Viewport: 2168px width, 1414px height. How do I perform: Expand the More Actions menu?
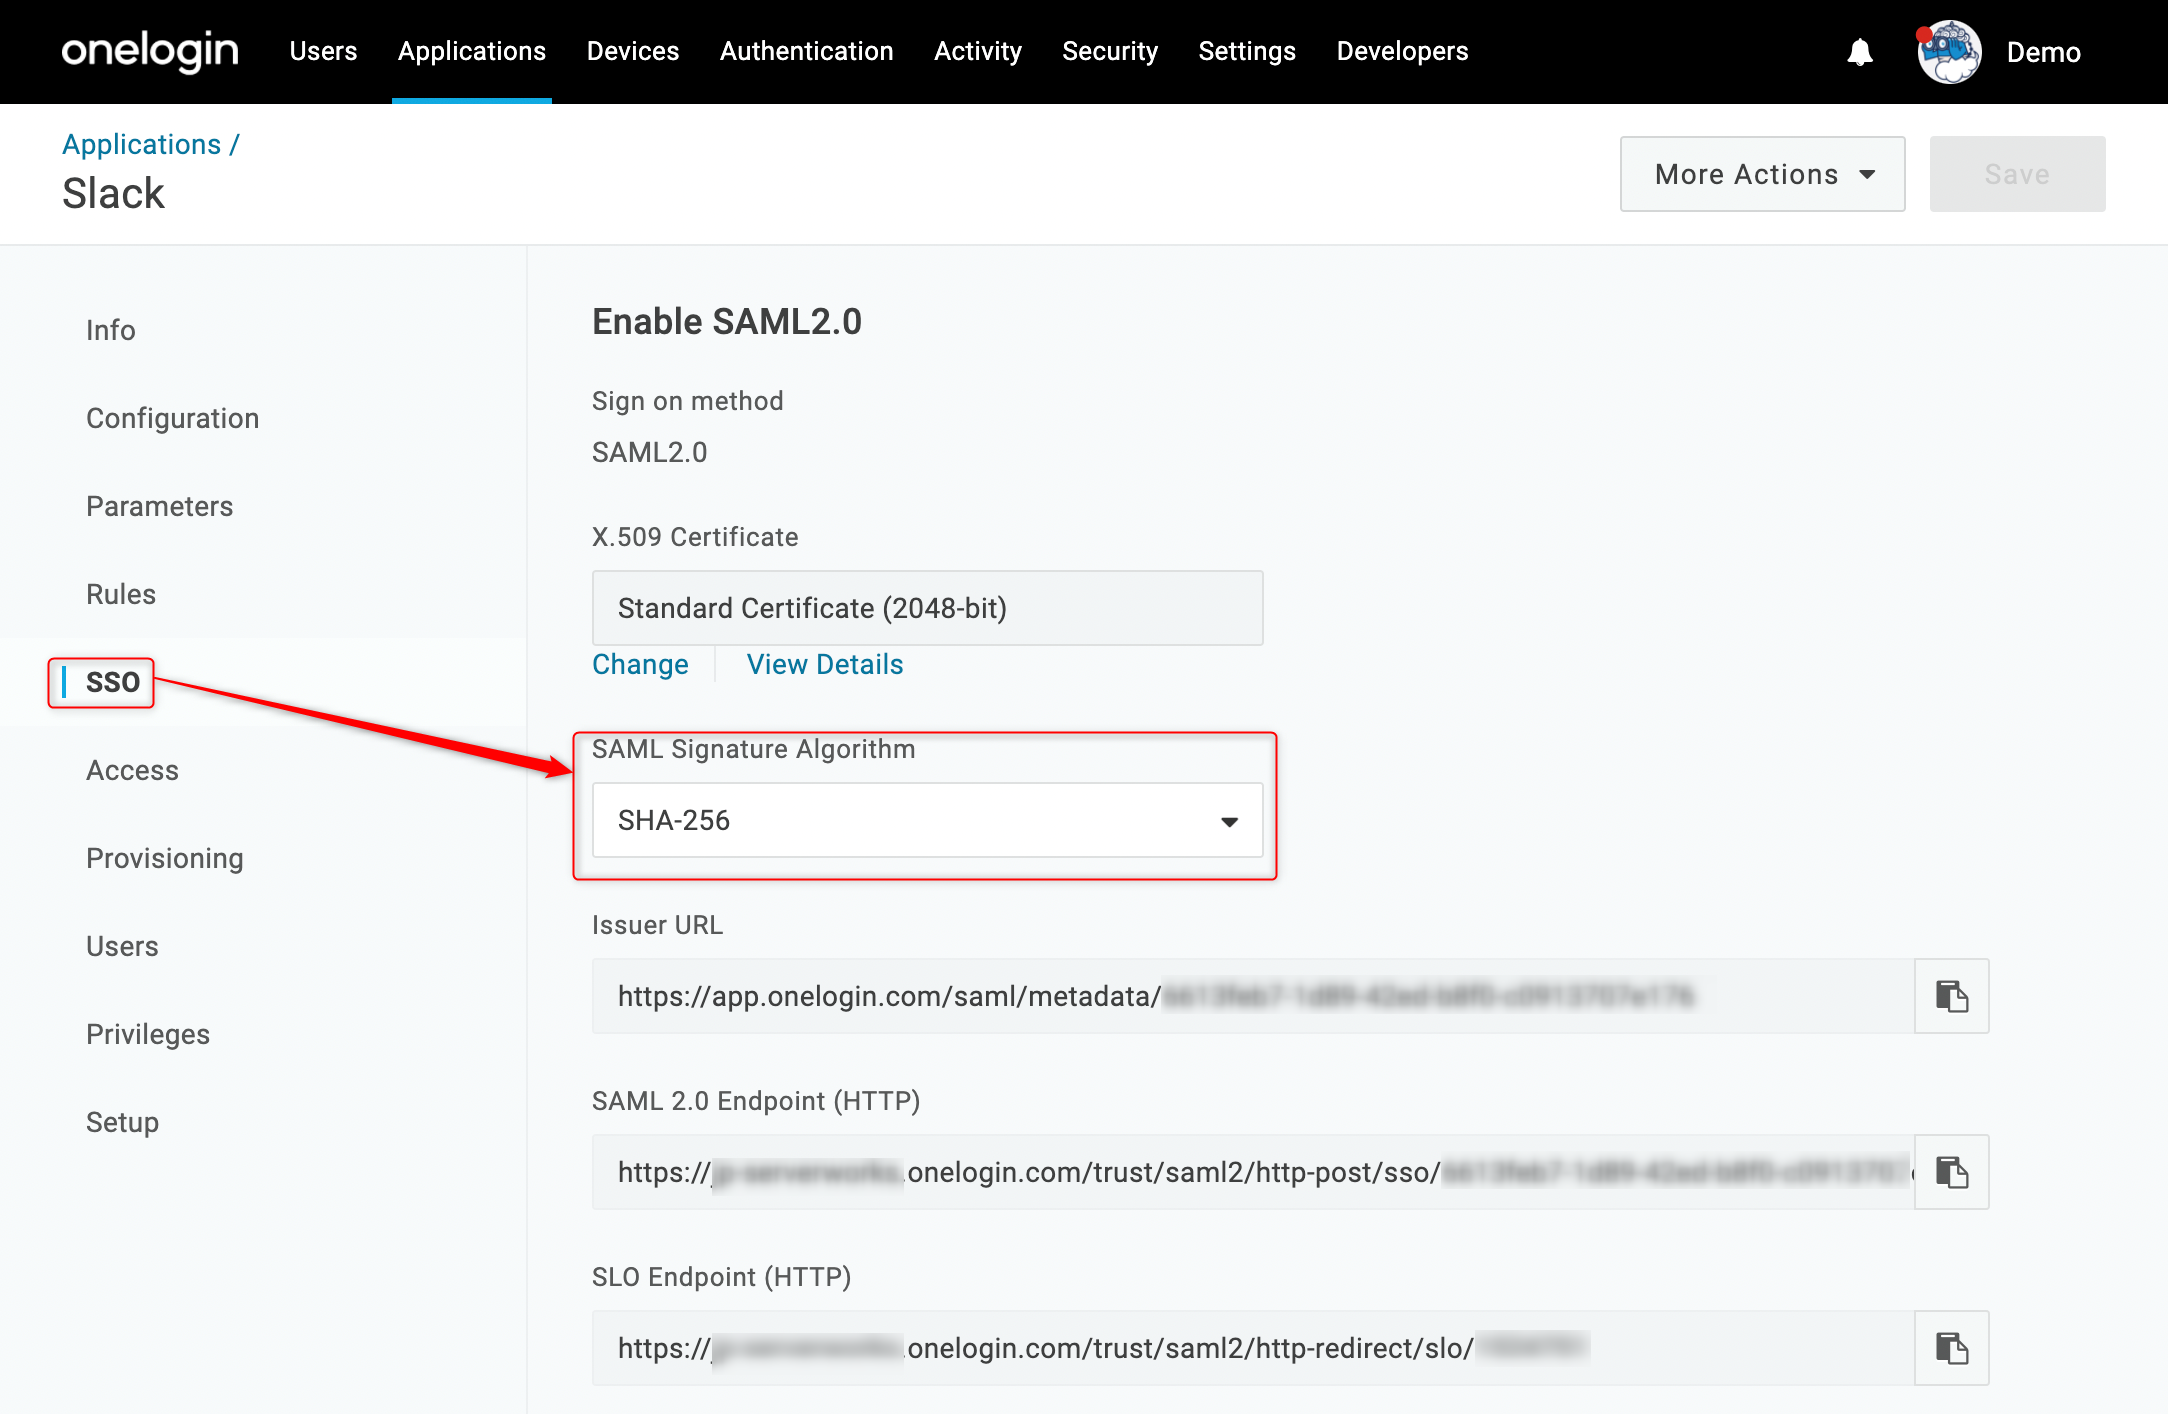(1762, 174)
